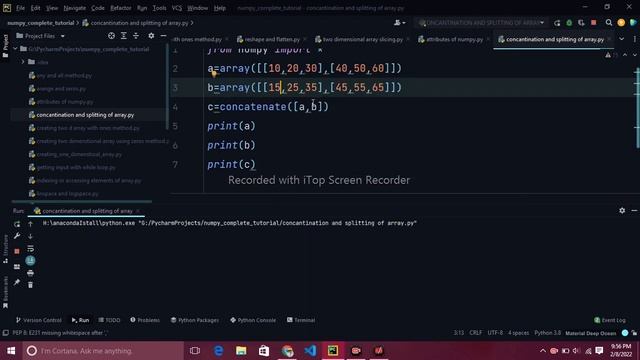Image resolution: width=640 pixels, height=360 pixels.
Task: Switch to two dimensional array slicing.py tab
Action: pyautogui.click(x=362, y=39)
